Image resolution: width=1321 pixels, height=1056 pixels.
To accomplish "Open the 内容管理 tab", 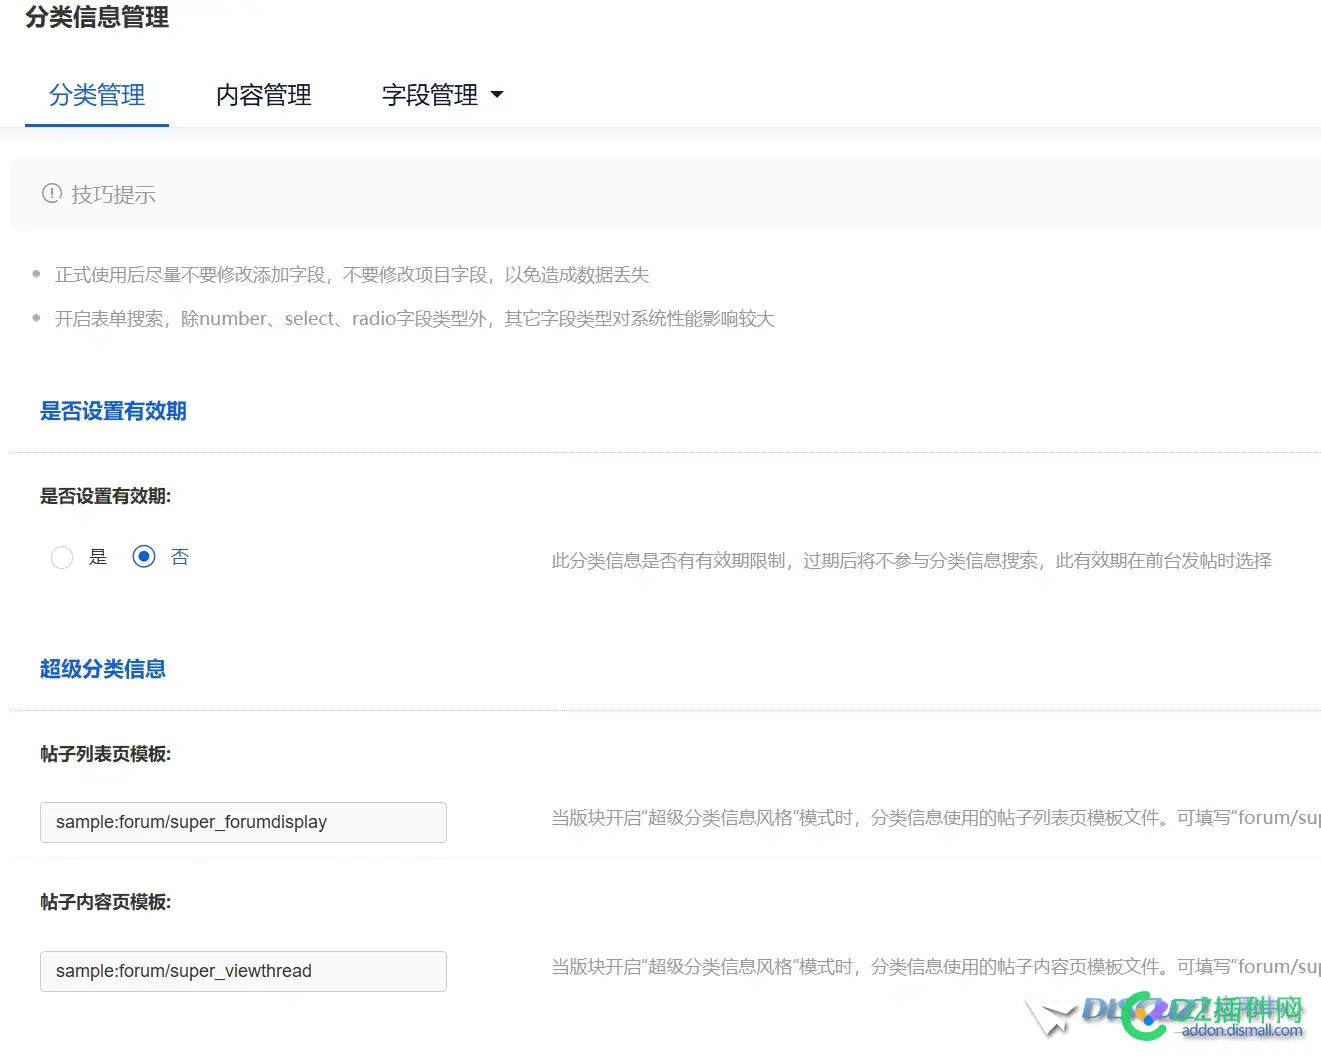I will coord(264,95).
